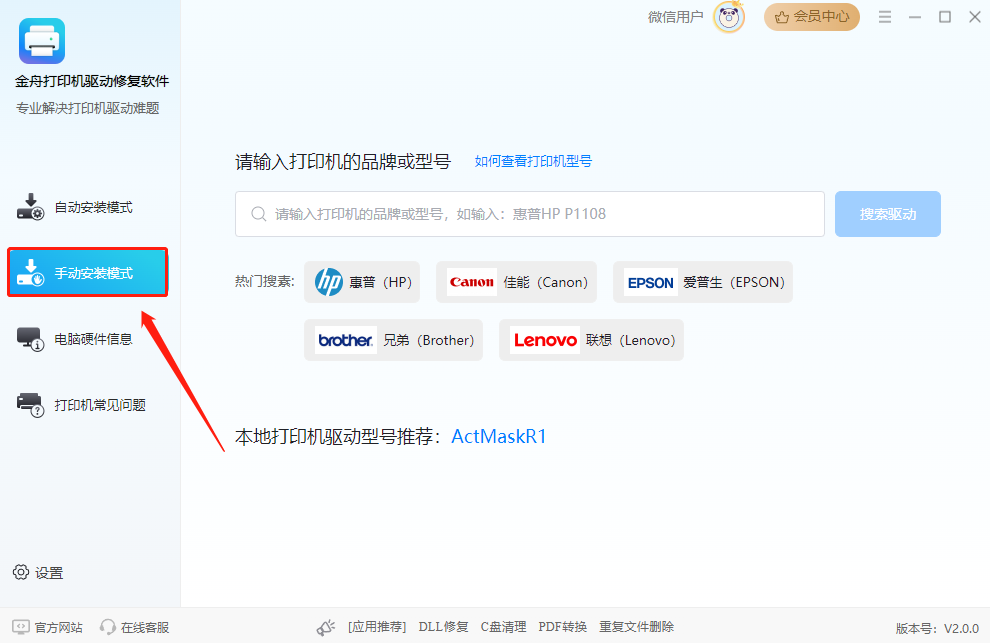Click [应用推荐] label in footer
The image size is (990, 643).
click(x=377, y=627)
